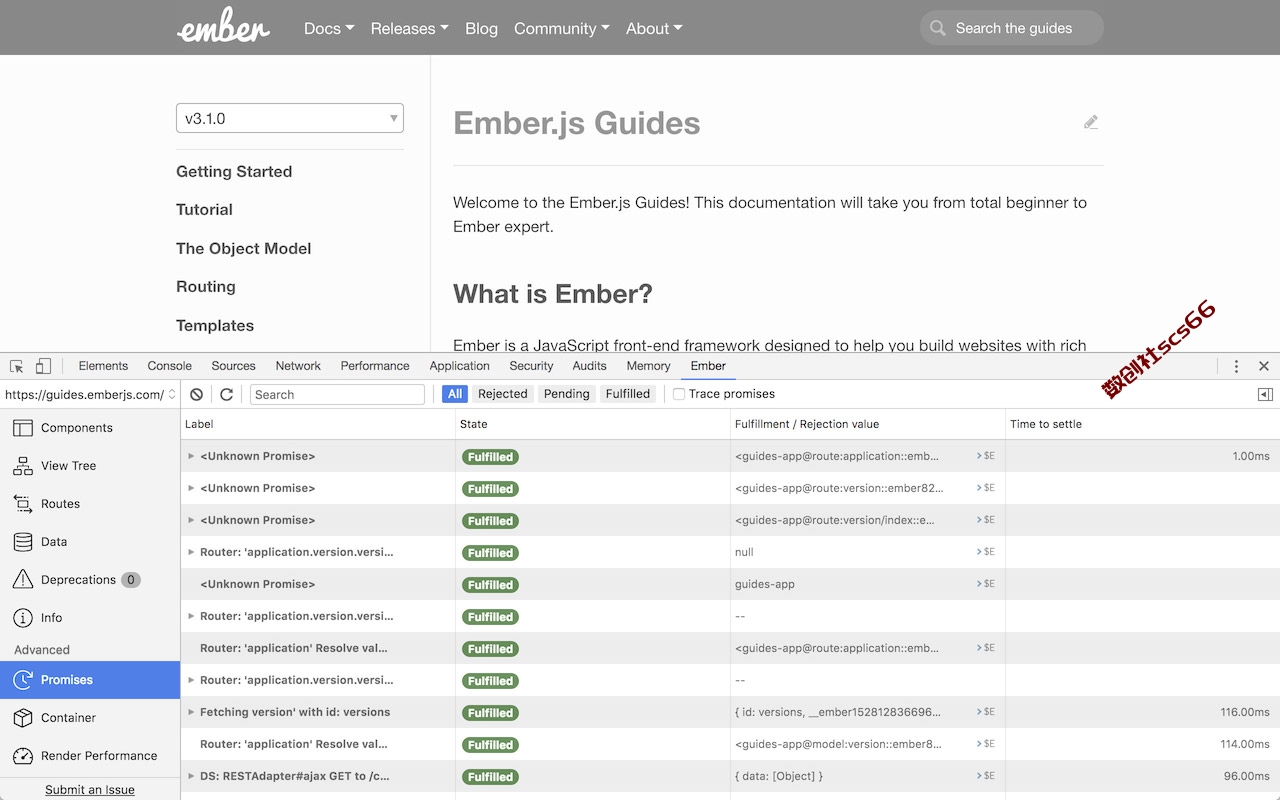Click search magnifier icon in guides search
The image size is (1280, 800).
[x=938, y=28]
